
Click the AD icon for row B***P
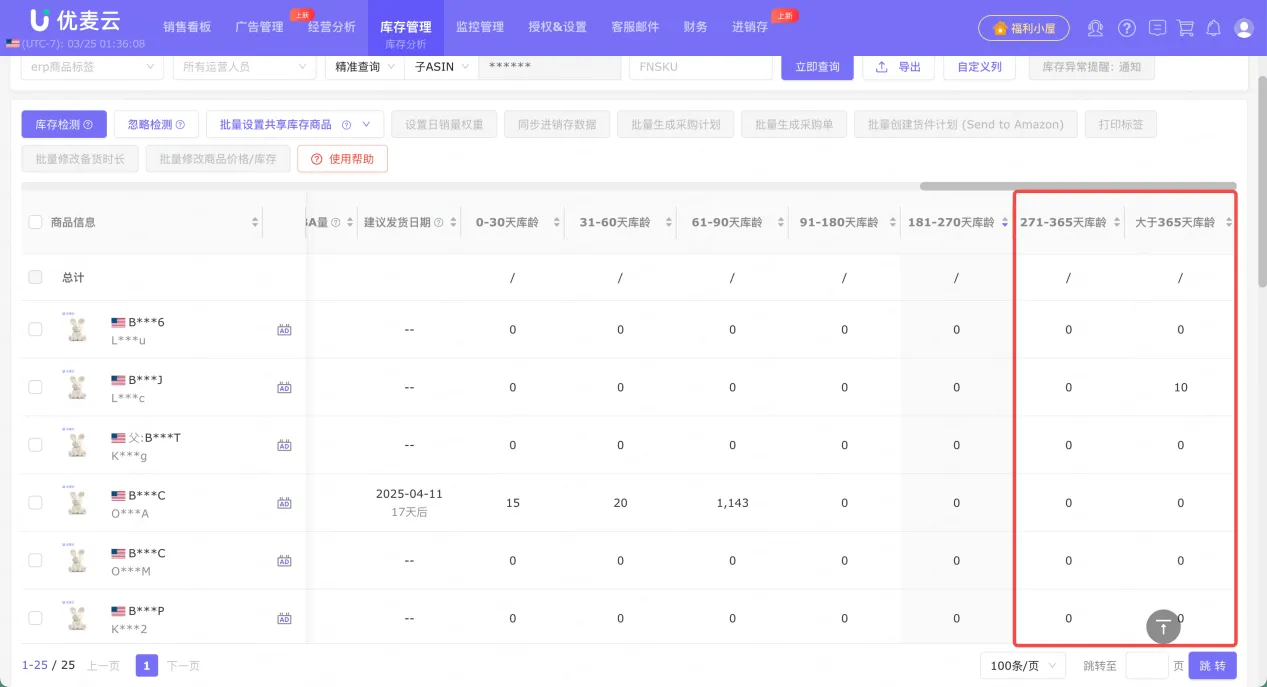click(x=284, y=619)
